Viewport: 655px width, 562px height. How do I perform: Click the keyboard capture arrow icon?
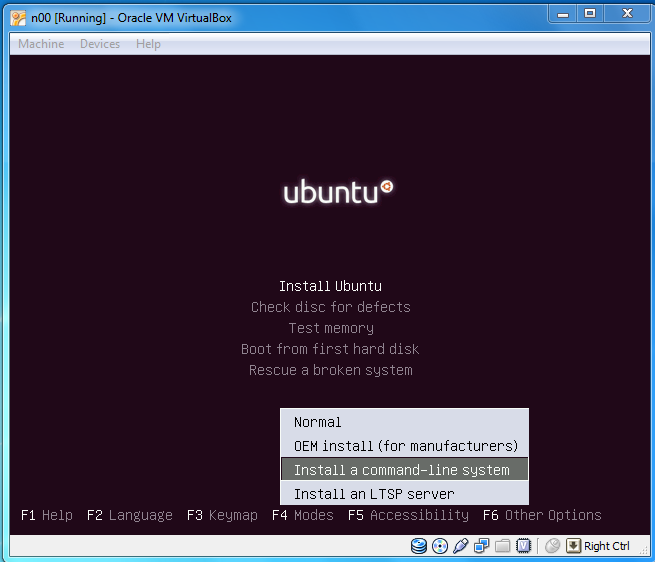[x=573, y=546]
